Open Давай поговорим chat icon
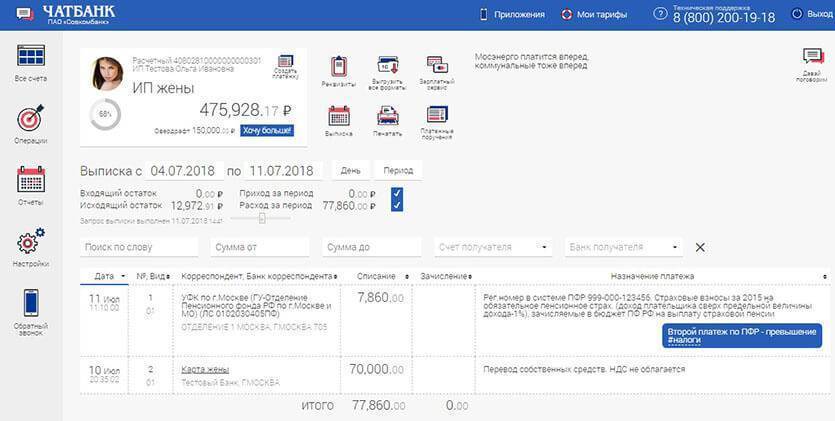Viewport: 835px width, 421px height. [x=812, y=59]
